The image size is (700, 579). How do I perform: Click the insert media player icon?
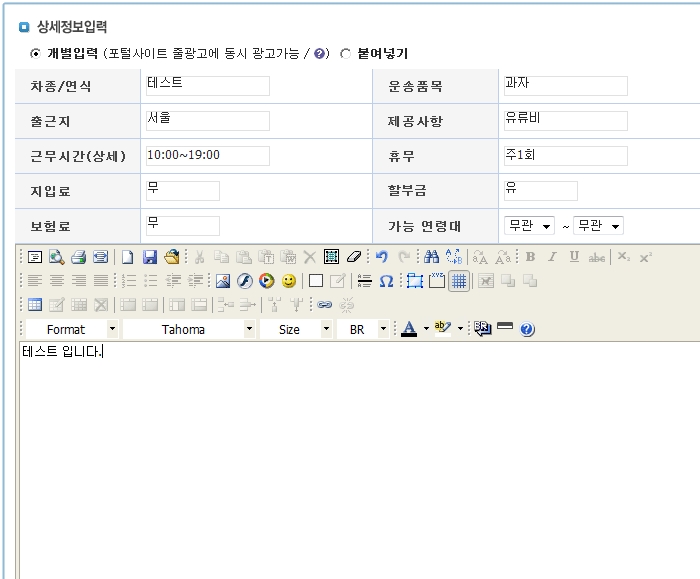[x=267, y=281]
